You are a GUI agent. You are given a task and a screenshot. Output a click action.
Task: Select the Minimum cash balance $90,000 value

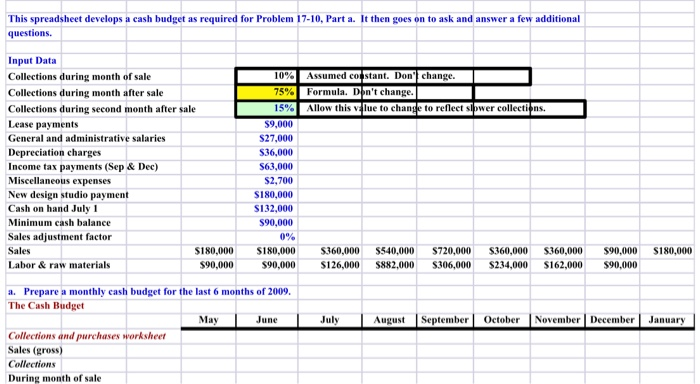tap(276, 222)
